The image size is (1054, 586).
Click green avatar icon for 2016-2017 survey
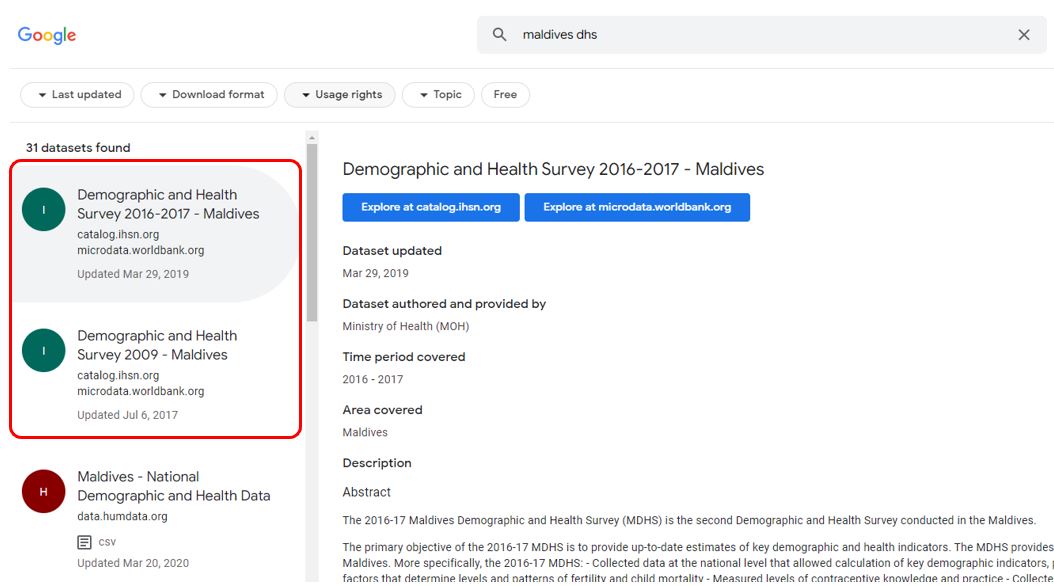(44, 209)
